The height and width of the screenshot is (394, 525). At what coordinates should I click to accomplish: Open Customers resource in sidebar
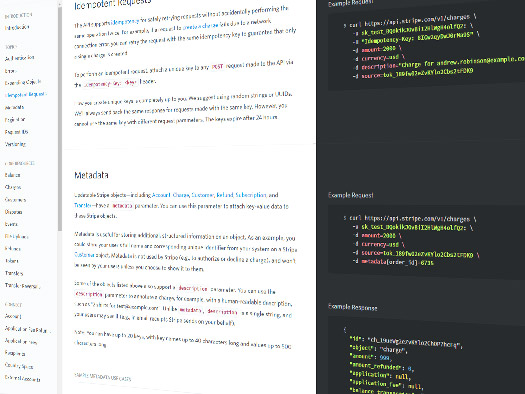(x=15, y=200)
